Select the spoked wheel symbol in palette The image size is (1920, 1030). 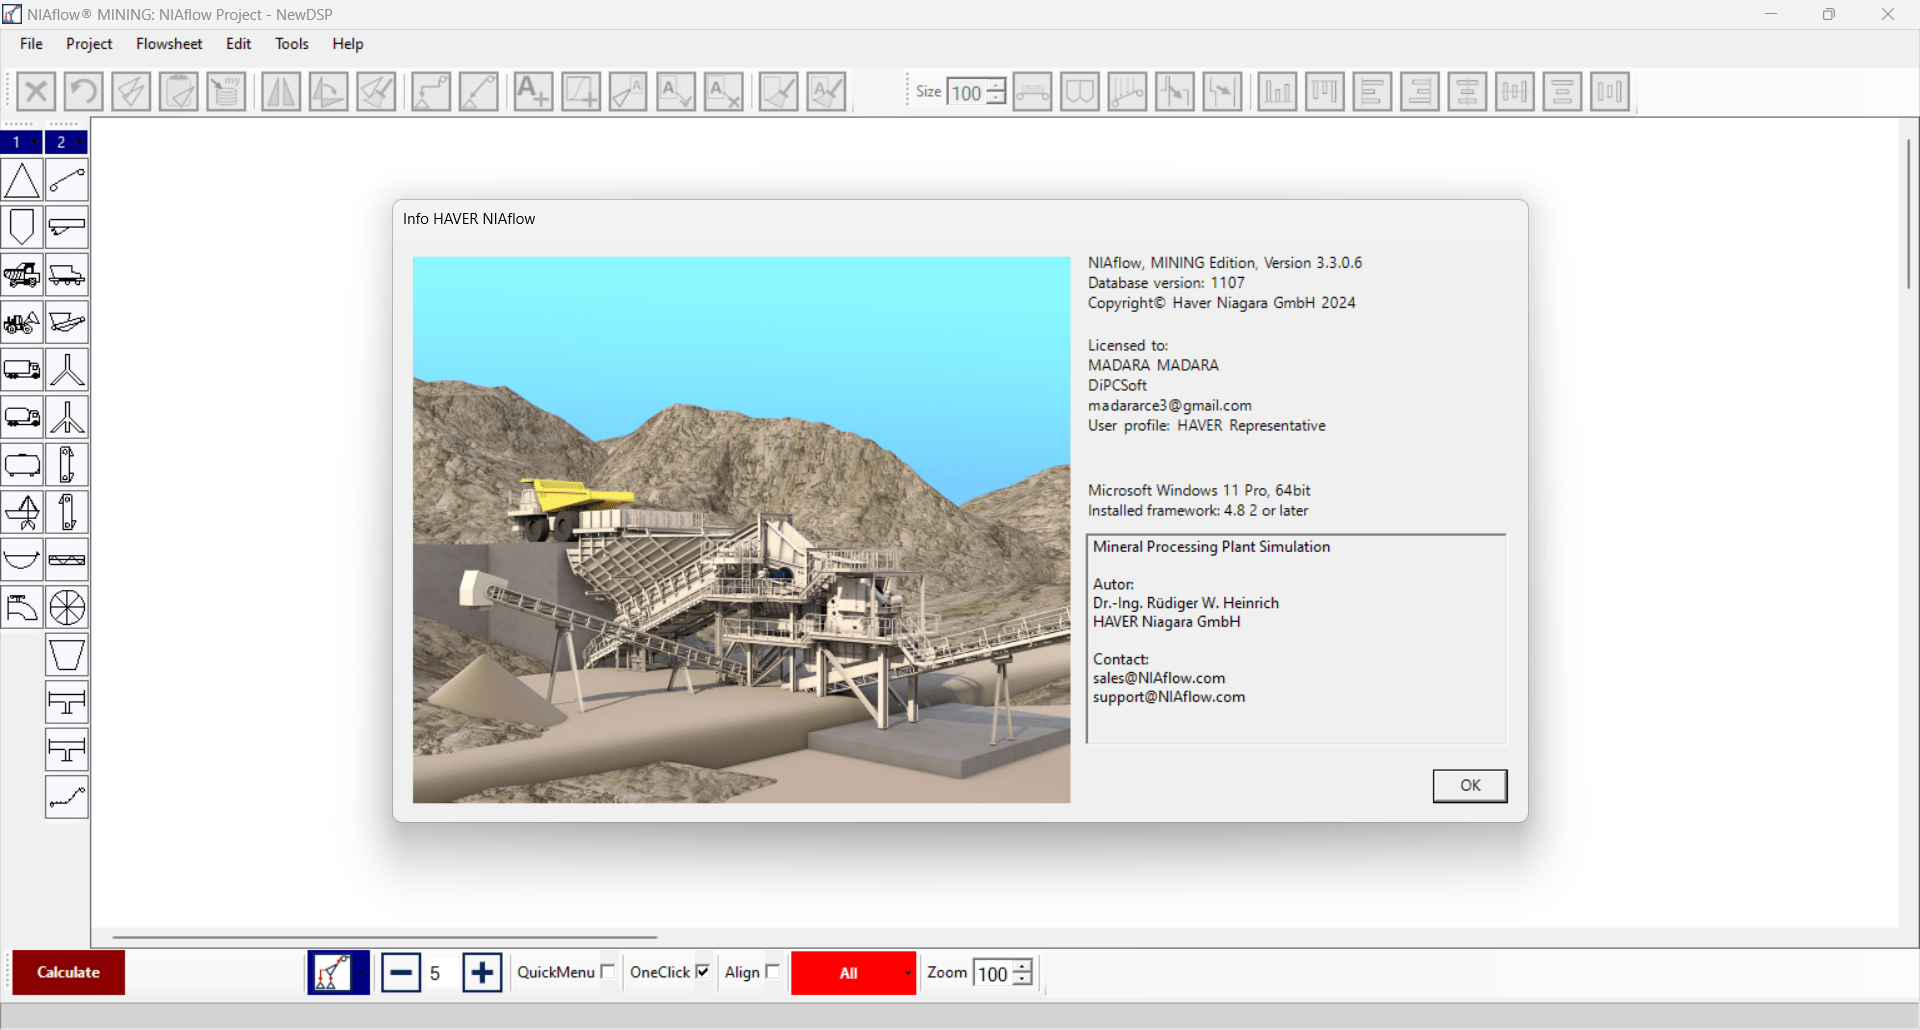pyautogui.click(x=67, y=607)
